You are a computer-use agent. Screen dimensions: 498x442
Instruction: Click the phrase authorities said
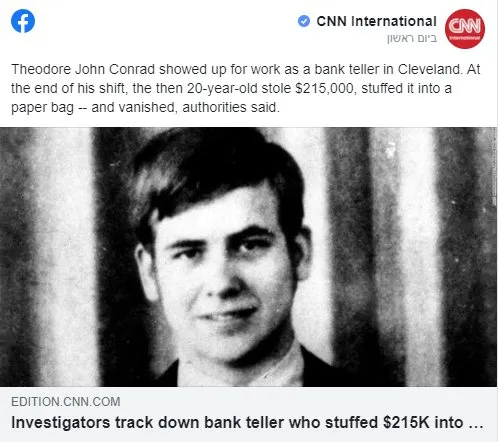[x=230, y=107]
